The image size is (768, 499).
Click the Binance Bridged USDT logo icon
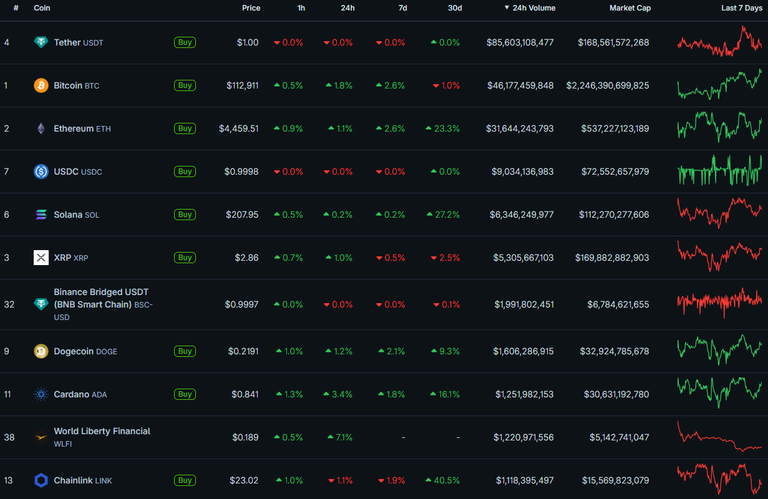pos(41,304)
